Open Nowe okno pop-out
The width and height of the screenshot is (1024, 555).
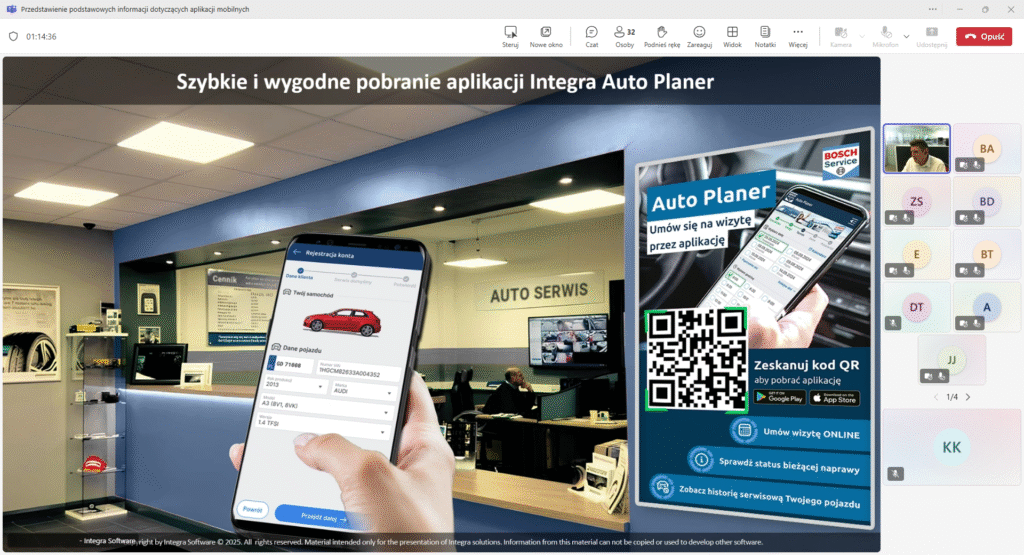[546, 37]
